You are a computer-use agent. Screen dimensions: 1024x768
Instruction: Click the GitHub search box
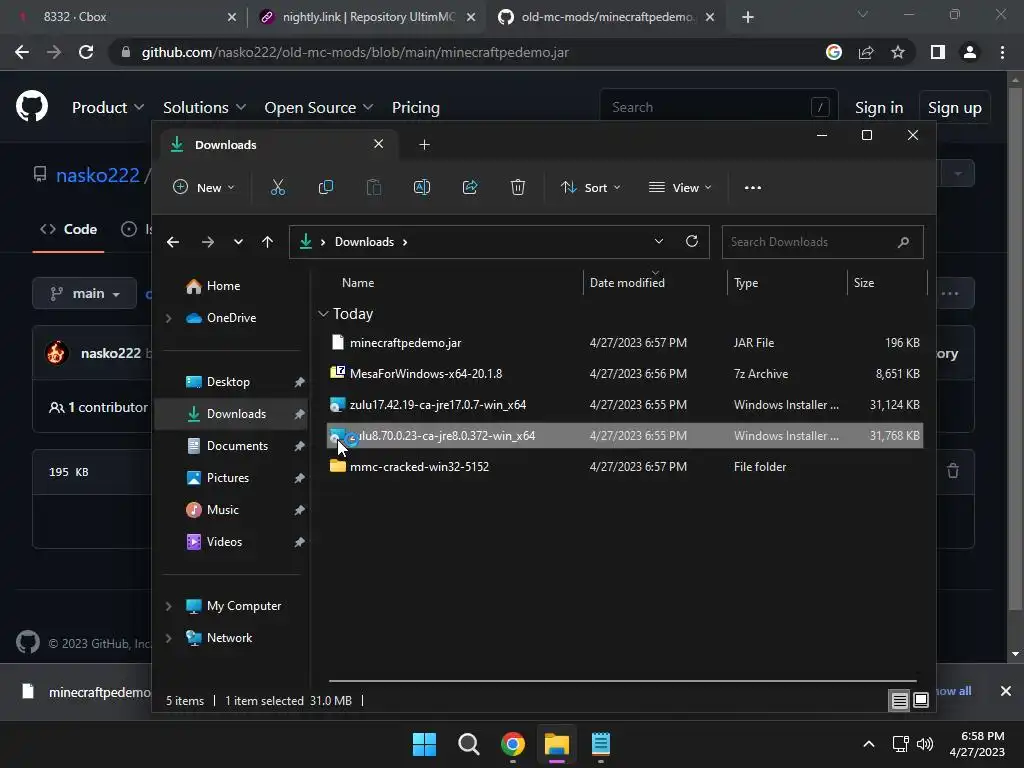(718, 107)
